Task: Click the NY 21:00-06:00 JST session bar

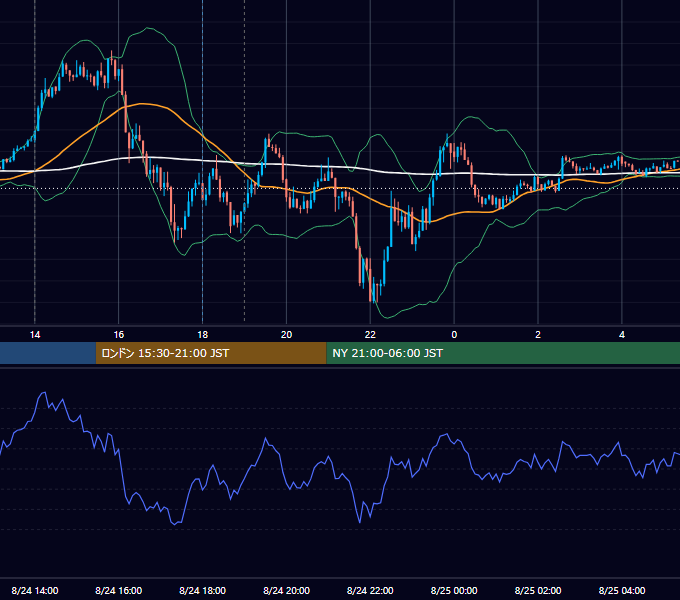Action: pyautogui.click(x=503, y=353)
